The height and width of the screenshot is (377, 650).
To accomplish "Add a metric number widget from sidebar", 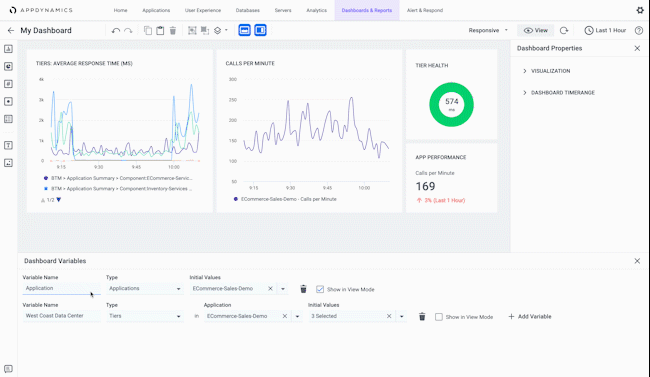I will coord(8,84).
